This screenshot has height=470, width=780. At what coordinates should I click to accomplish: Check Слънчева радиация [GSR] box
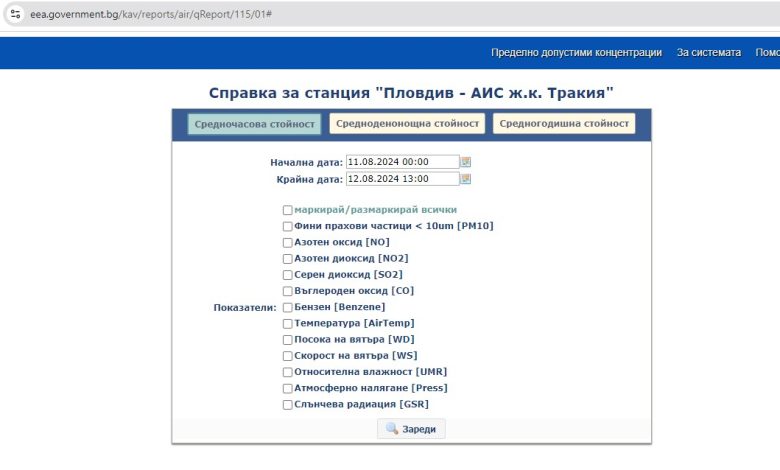pyautogui.click(x=288, y=405)
